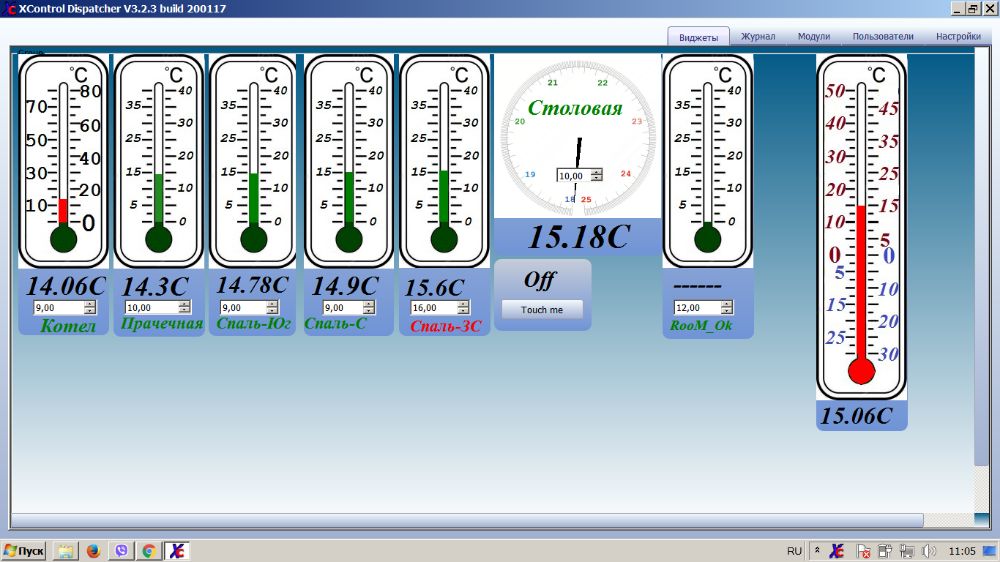Click the 14.3C temperature reading

coord(155,286)
